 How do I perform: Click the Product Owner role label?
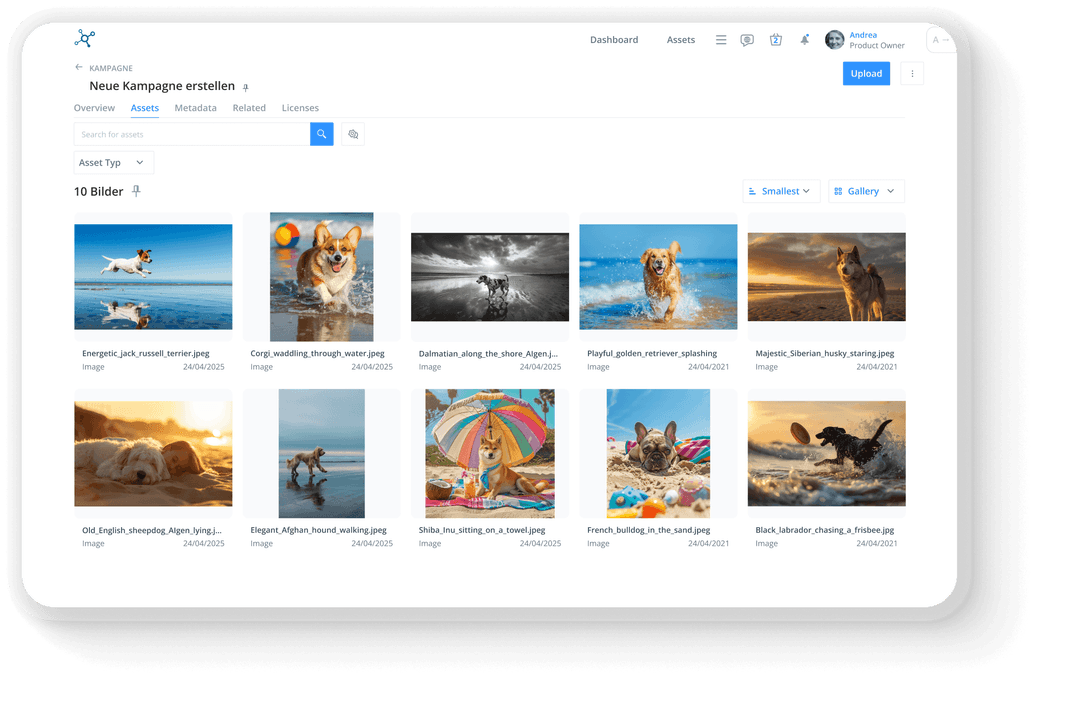[x=877, y=45]
